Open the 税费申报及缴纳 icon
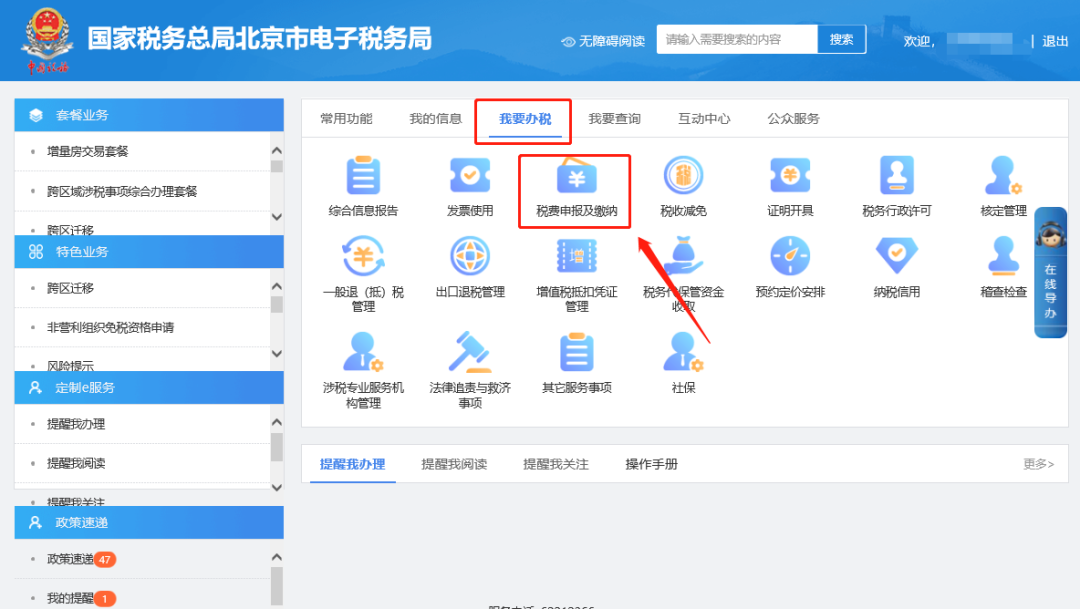The height and width of the screenshot is (609, 1080). coord(576,179)
